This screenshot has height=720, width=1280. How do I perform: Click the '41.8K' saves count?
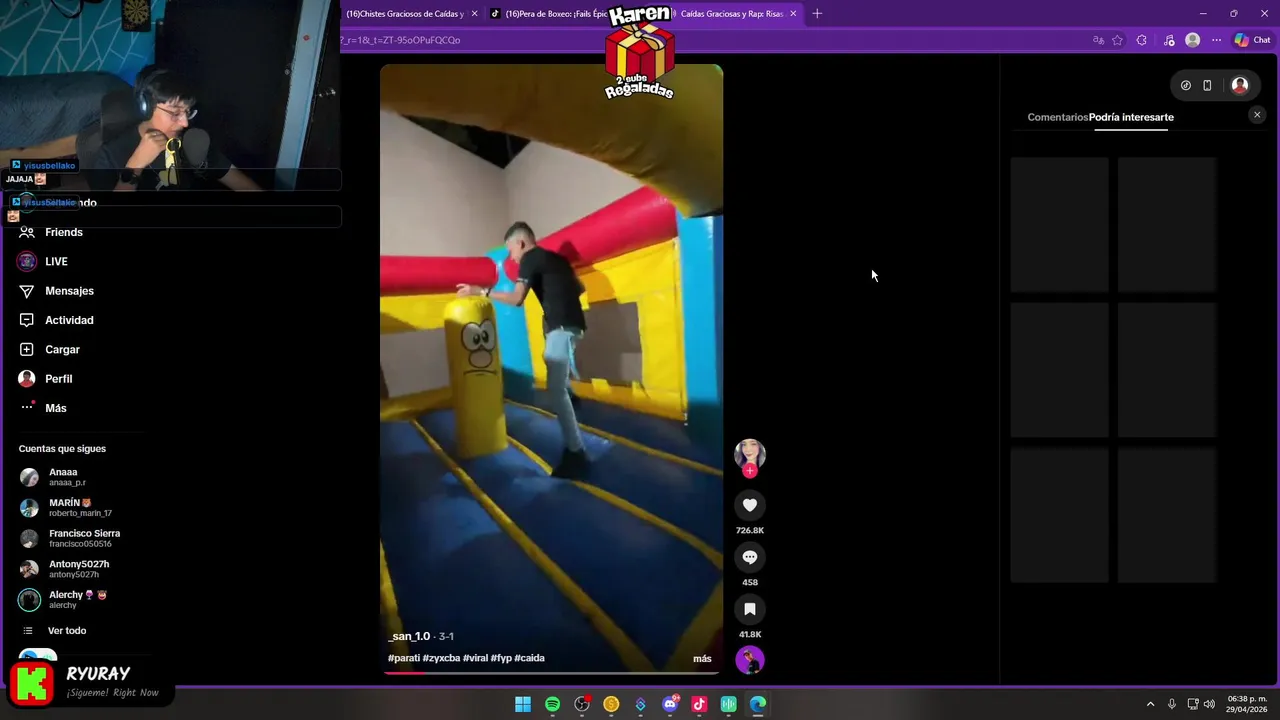point(750,635)
